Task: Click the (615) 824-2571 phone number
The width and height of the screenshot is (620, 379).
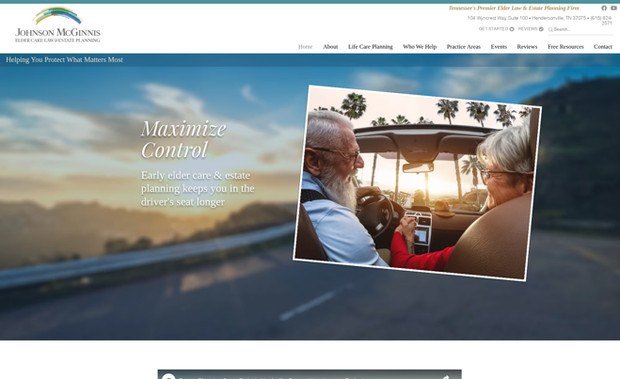Action: (x=601, y=20)
